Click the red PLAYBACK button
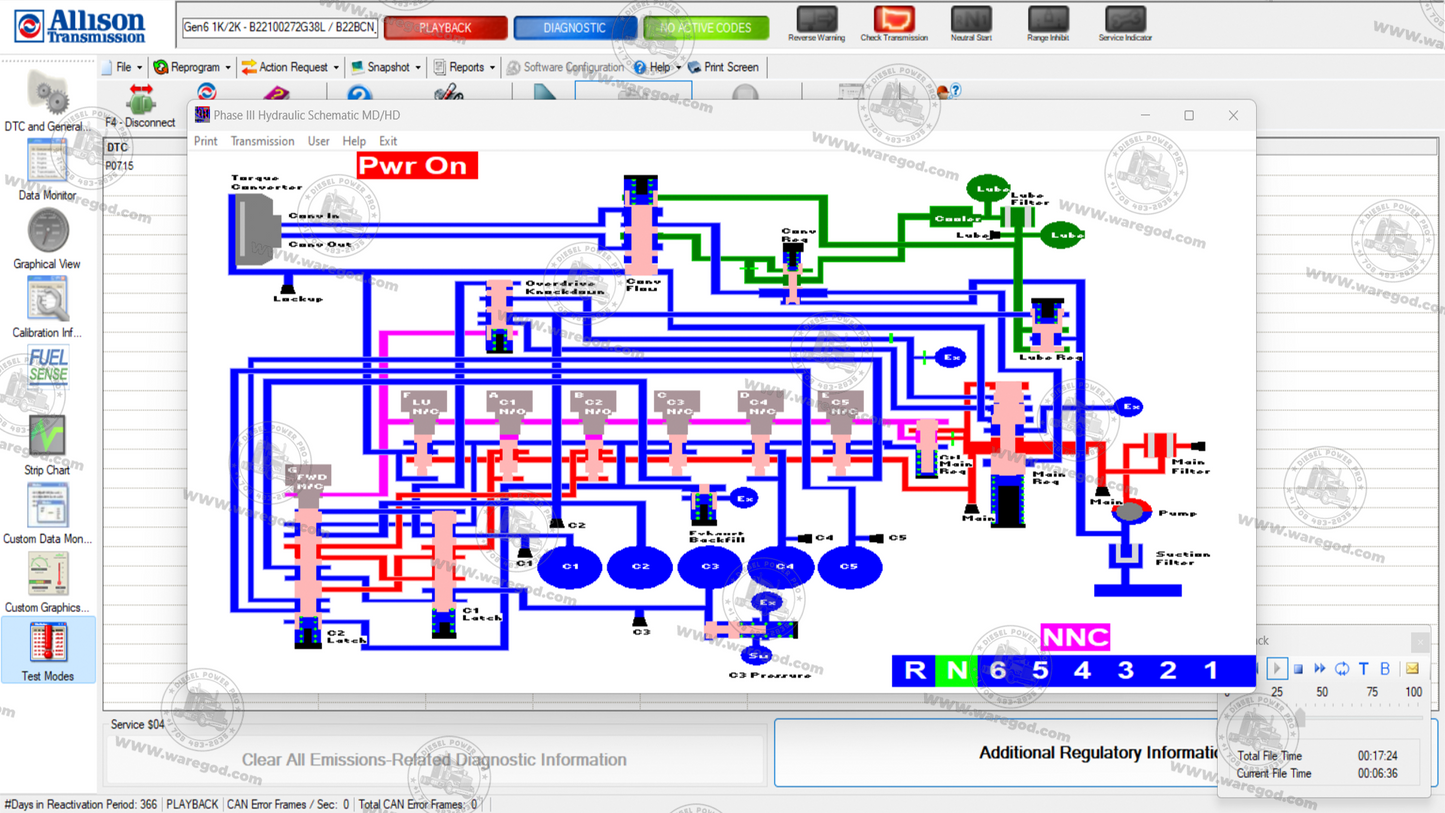This screenshot has width=1445, height=813. 445,28
